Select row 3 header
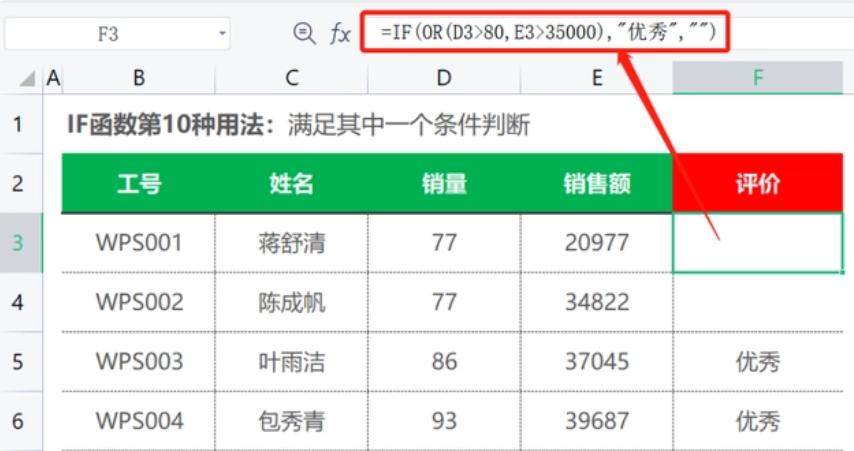This screenshot has height=451, width=854. tap(19, 242)
